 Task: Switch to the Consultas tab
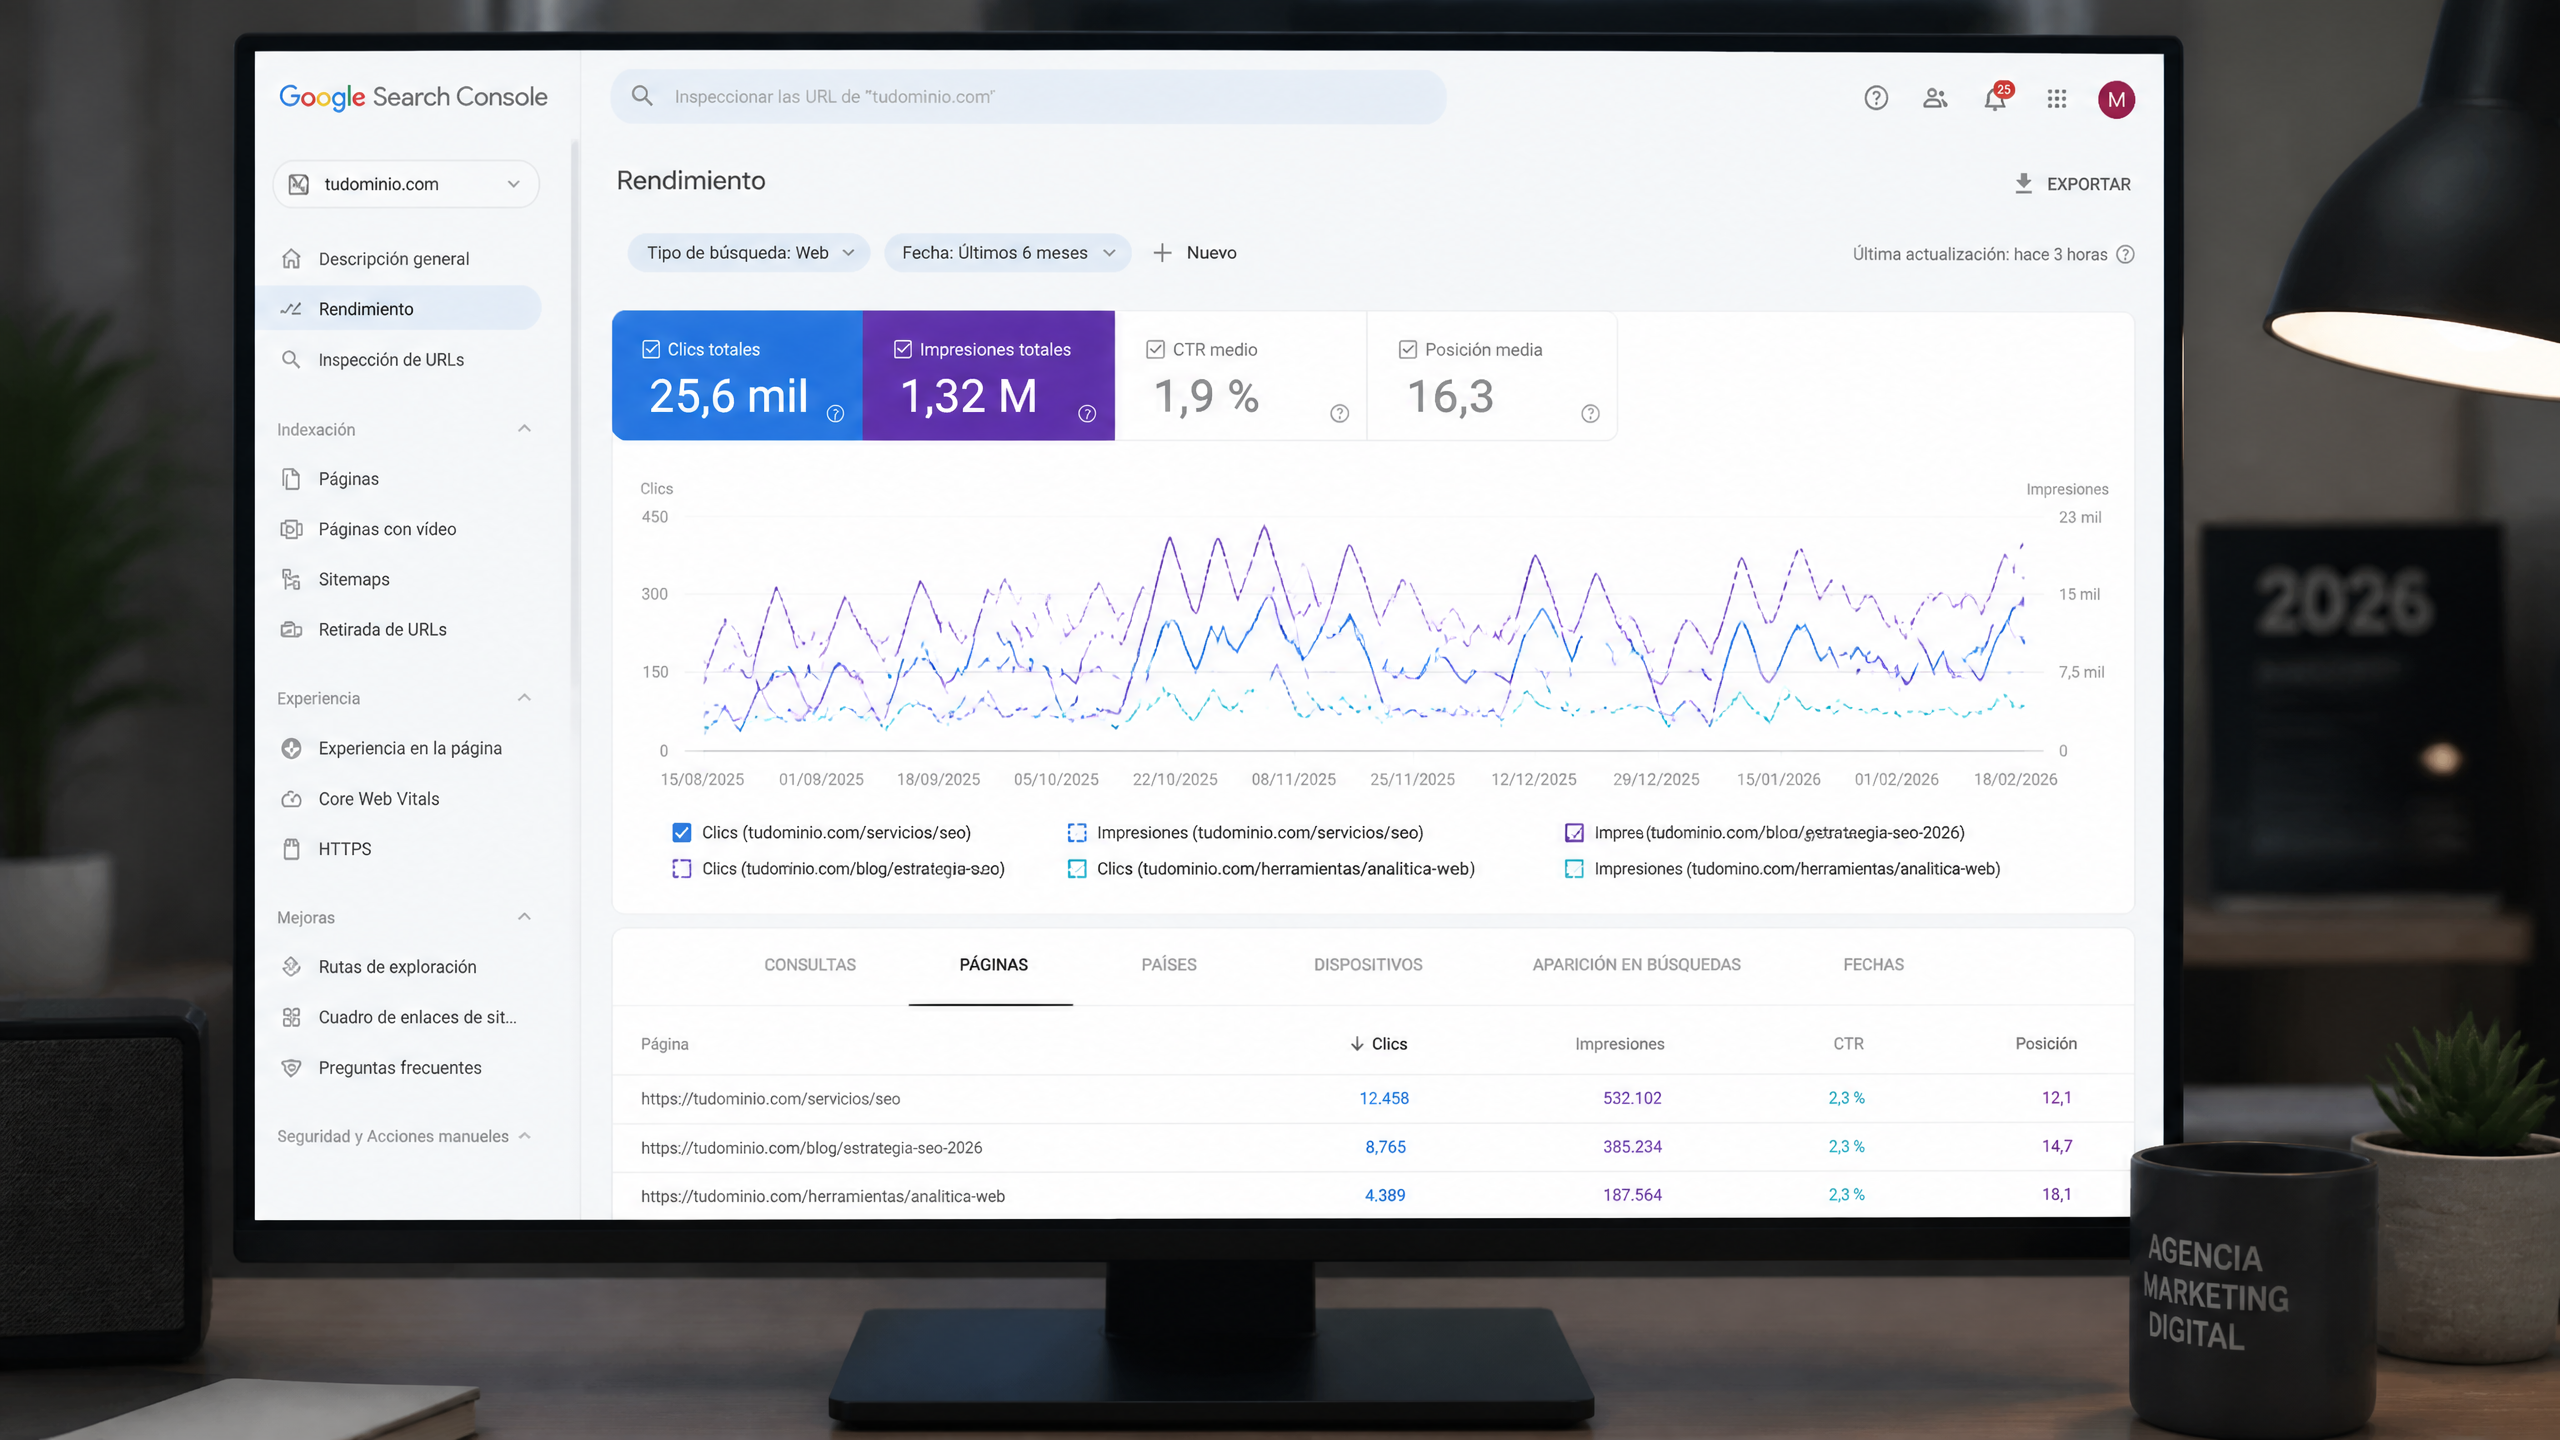pyautogui.click(x=810, y=965)
